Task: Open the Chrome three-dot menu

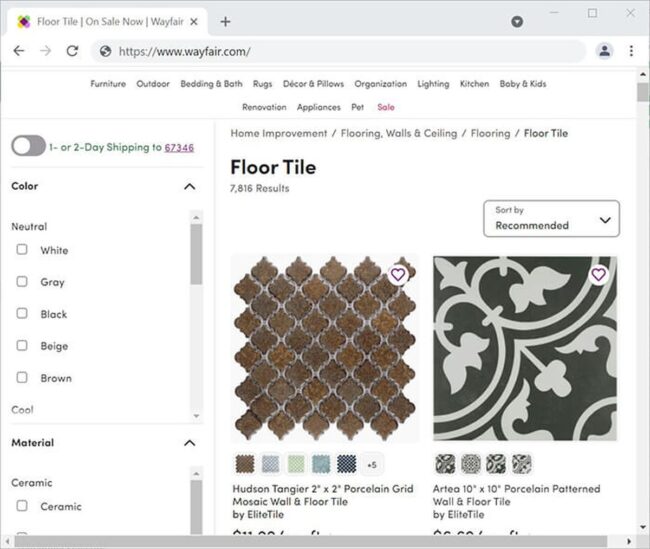Action: (631, 51)
